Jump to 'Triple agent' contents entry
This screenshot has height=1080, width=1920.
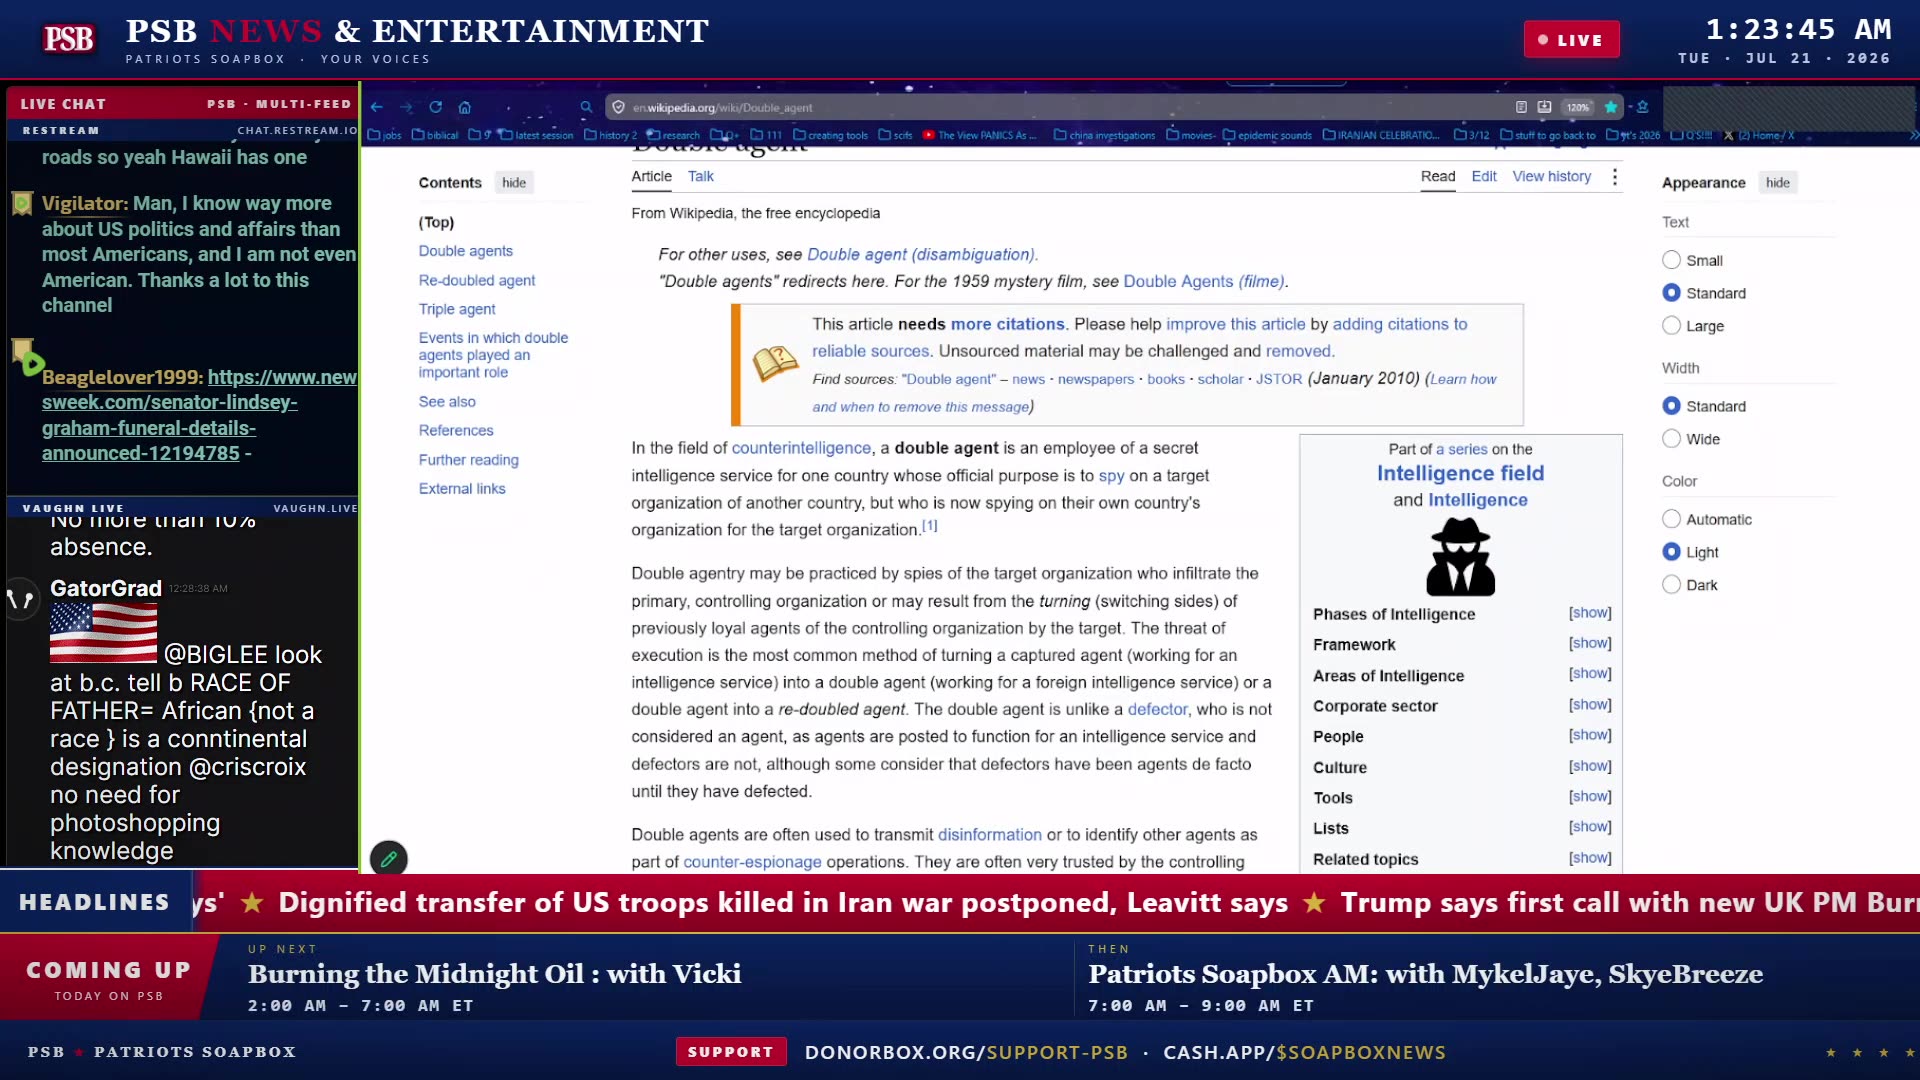(x=457, y=309)
